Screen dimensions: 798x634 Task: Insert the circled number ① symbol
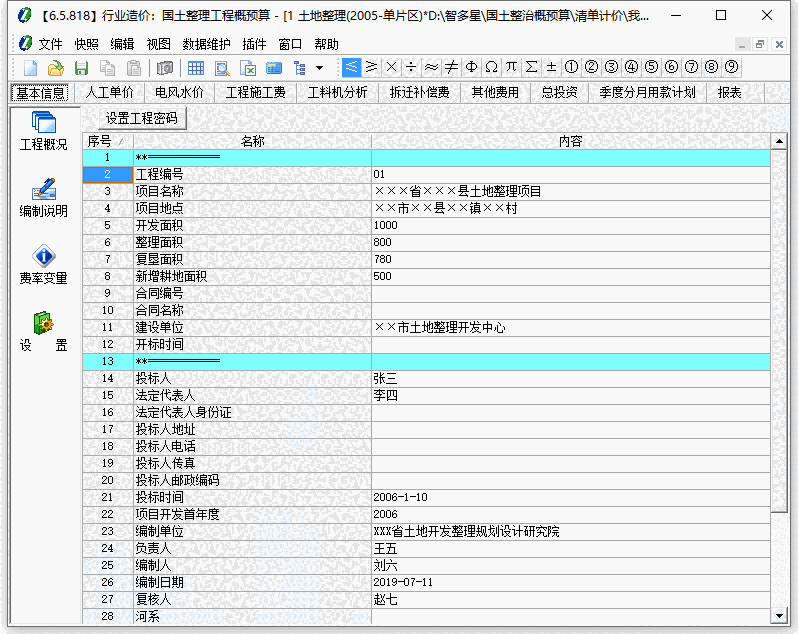click(571, 67)
